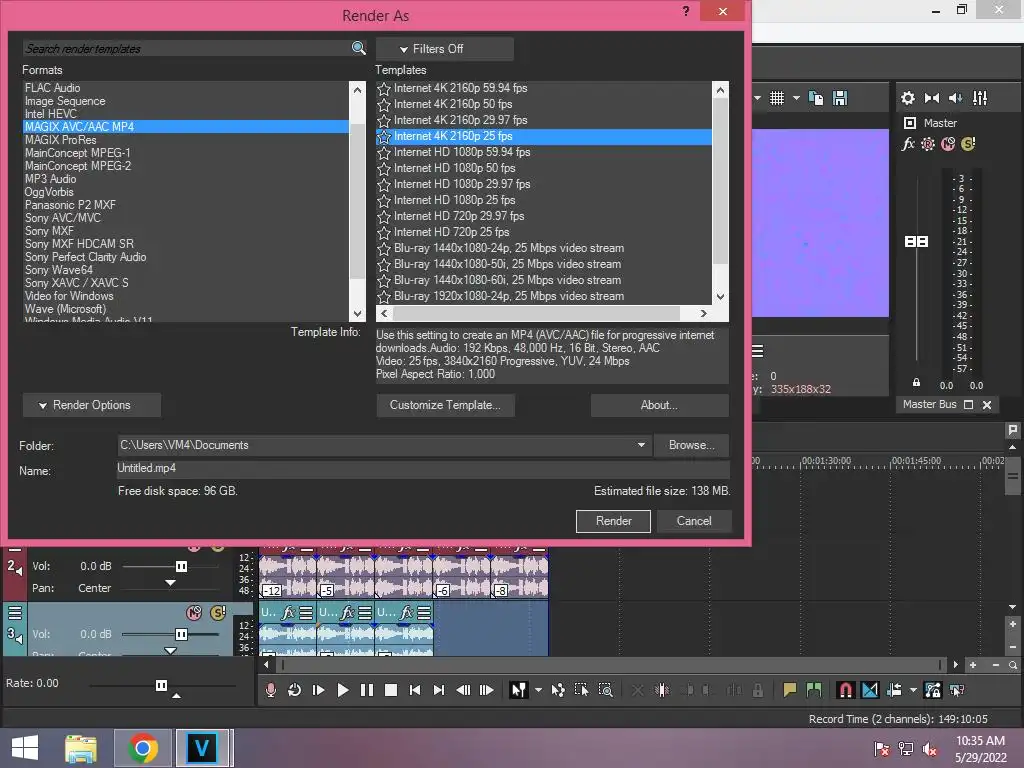Click the Render As help question mark
This screenshot has width=1024, height=768.
point(686,11)
